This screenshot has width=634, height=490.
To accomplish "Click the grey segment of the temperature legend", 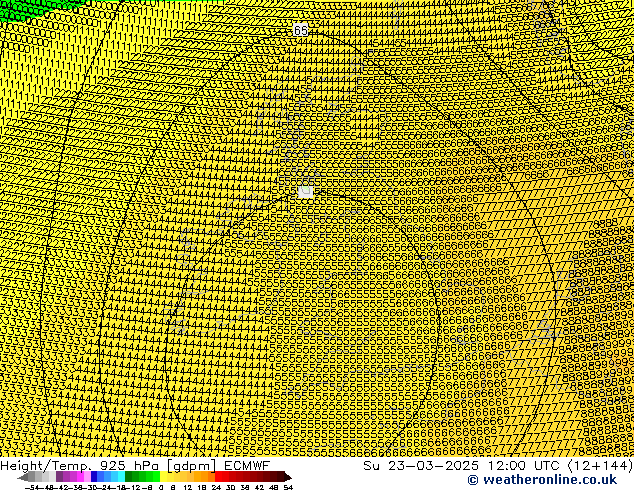I will [x=42, y=477].
